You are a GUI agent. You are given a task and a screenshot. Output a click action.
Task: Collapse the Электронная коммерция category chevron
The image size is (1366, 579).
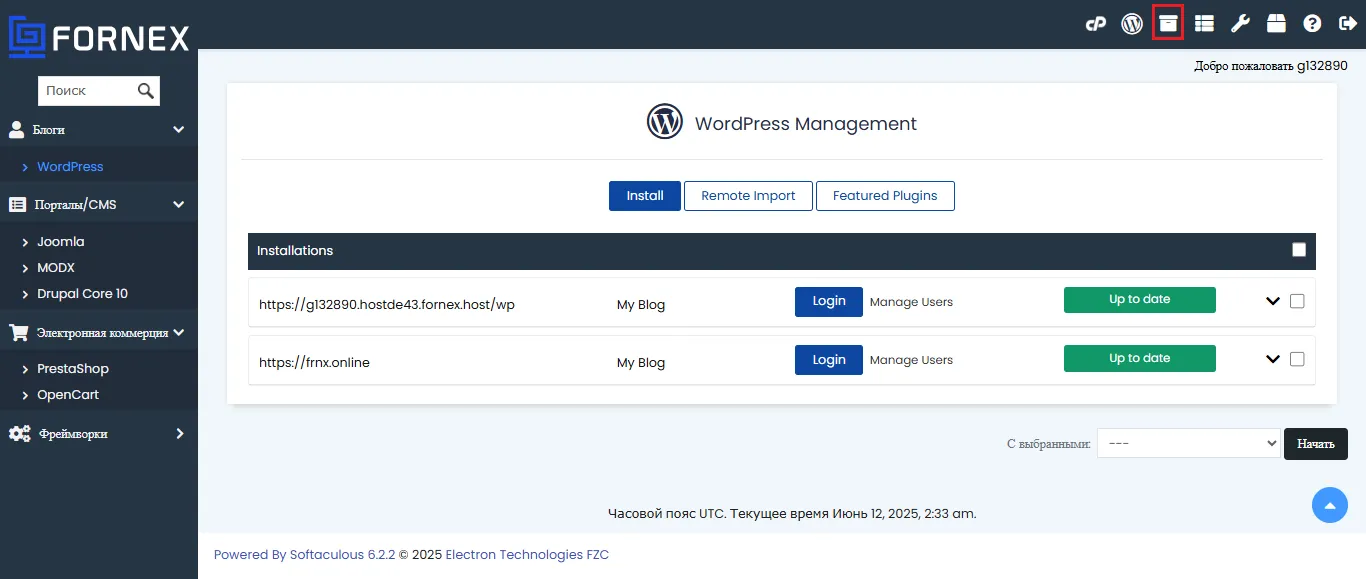(179, 333)
